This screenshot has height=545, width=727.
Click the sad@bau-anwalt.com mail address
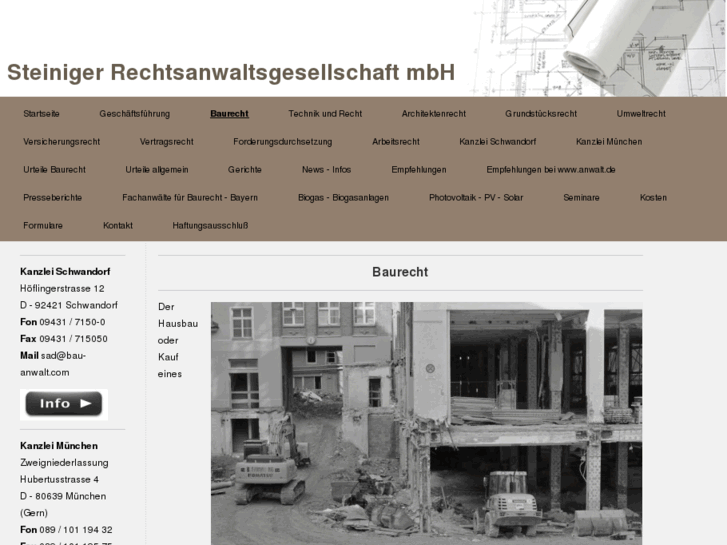[53, 364]
